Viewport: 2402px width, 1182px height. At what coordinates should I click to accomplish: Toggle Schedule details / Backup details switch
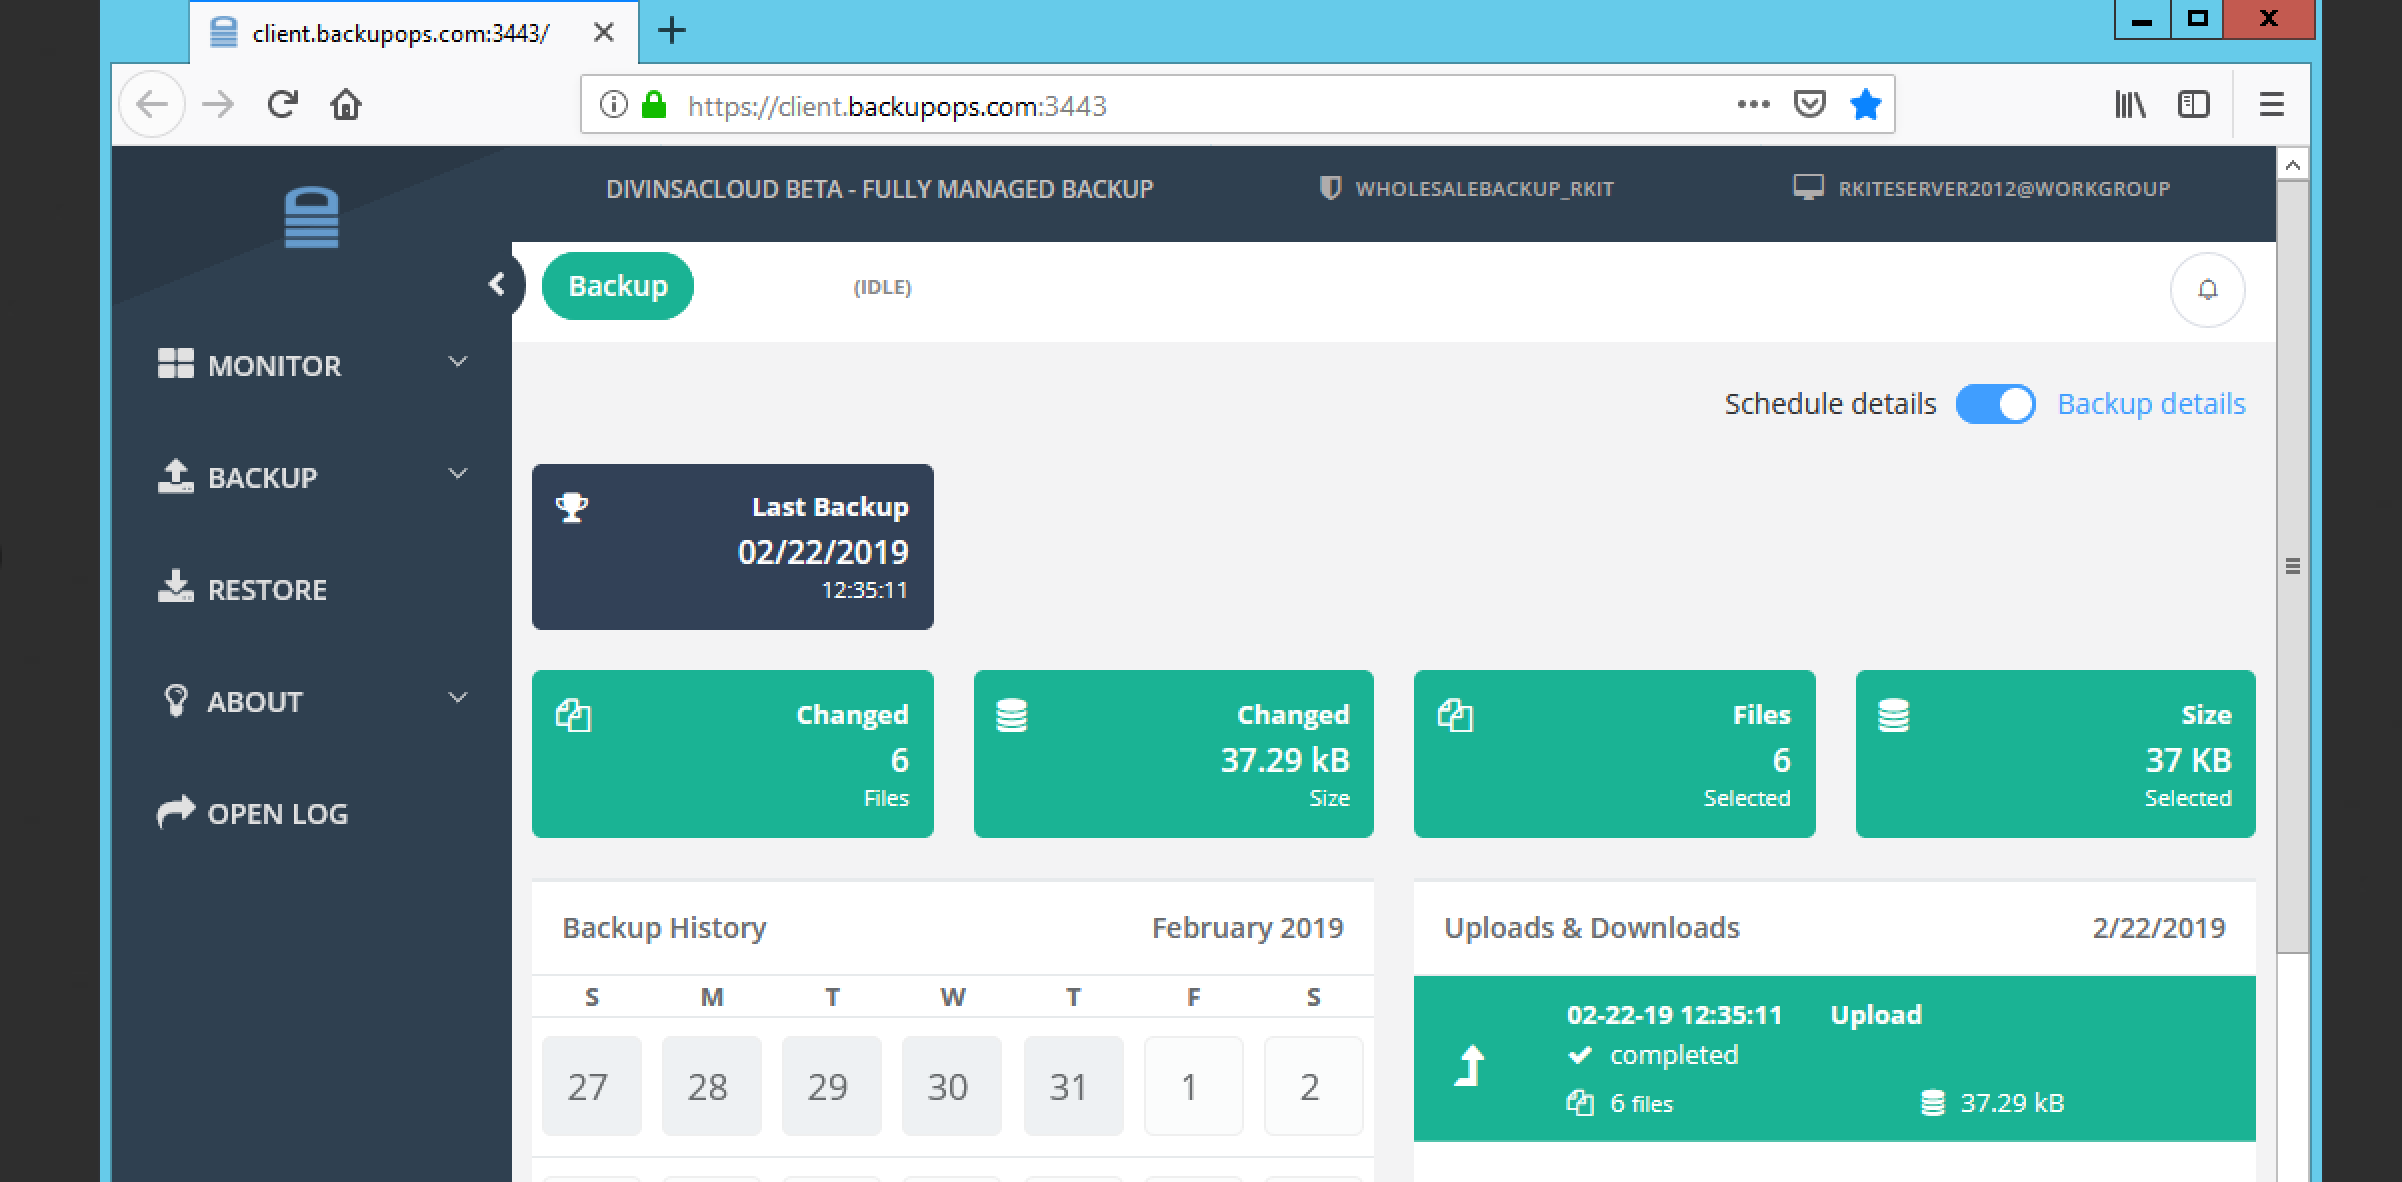tap(1996, 404)
